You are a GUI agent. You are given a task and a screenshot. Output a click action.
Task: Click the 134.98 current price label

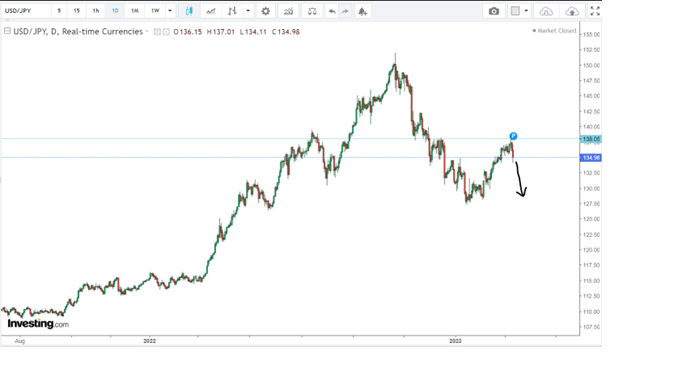[x=591, y=157]
